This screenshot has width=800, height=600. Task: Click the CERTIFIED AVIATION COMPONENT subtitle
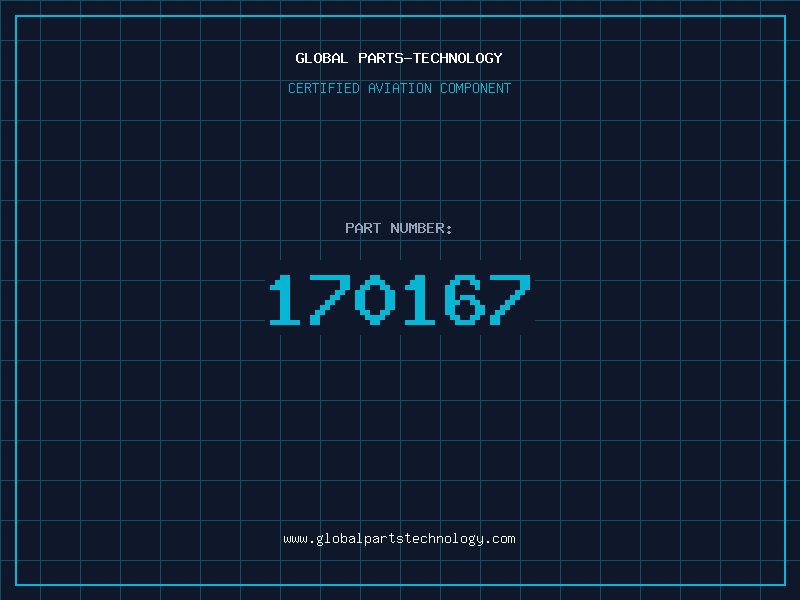pos(399,88)
